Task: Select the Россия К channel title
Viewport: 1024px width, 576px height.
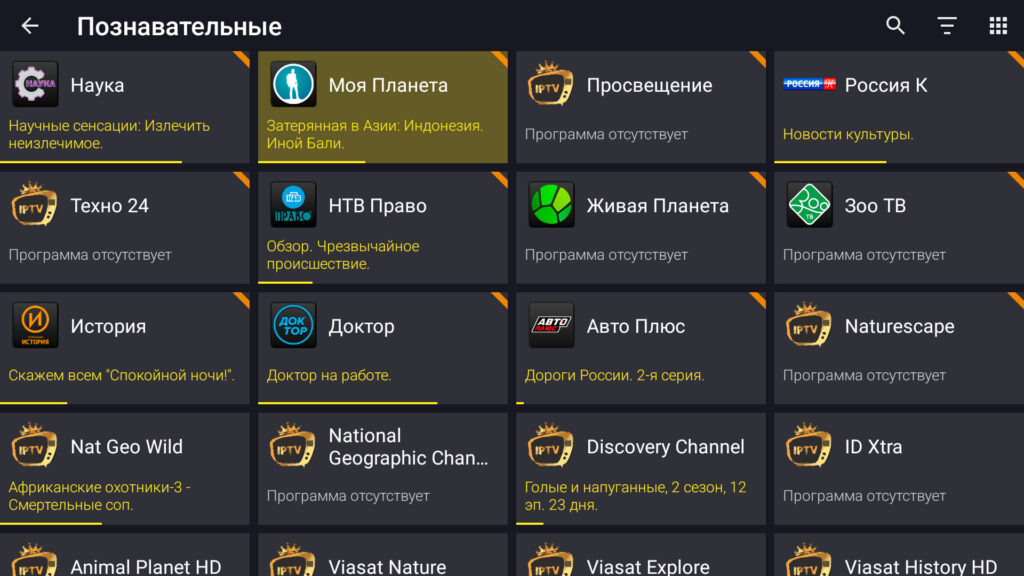Action: (x=886, y=85)
